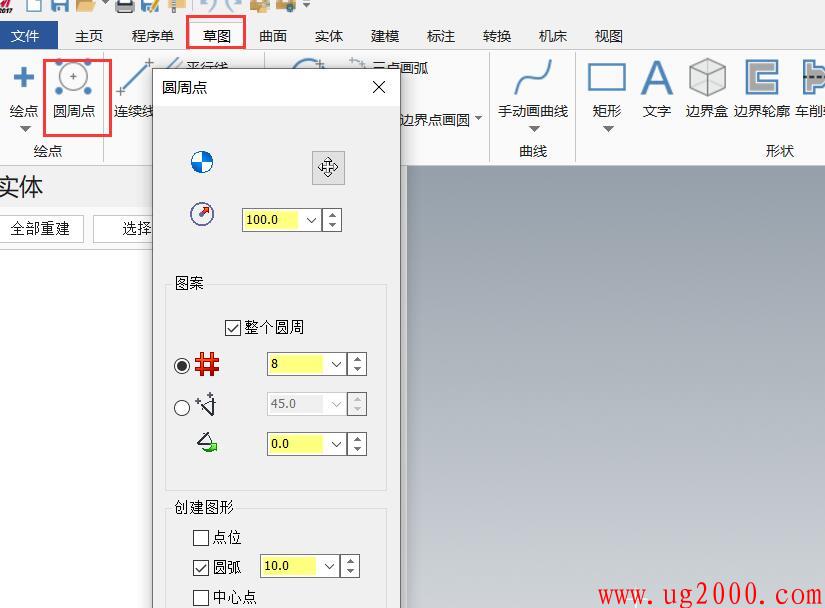Expand the 矩形 dropdown arrow

[606, 128]
